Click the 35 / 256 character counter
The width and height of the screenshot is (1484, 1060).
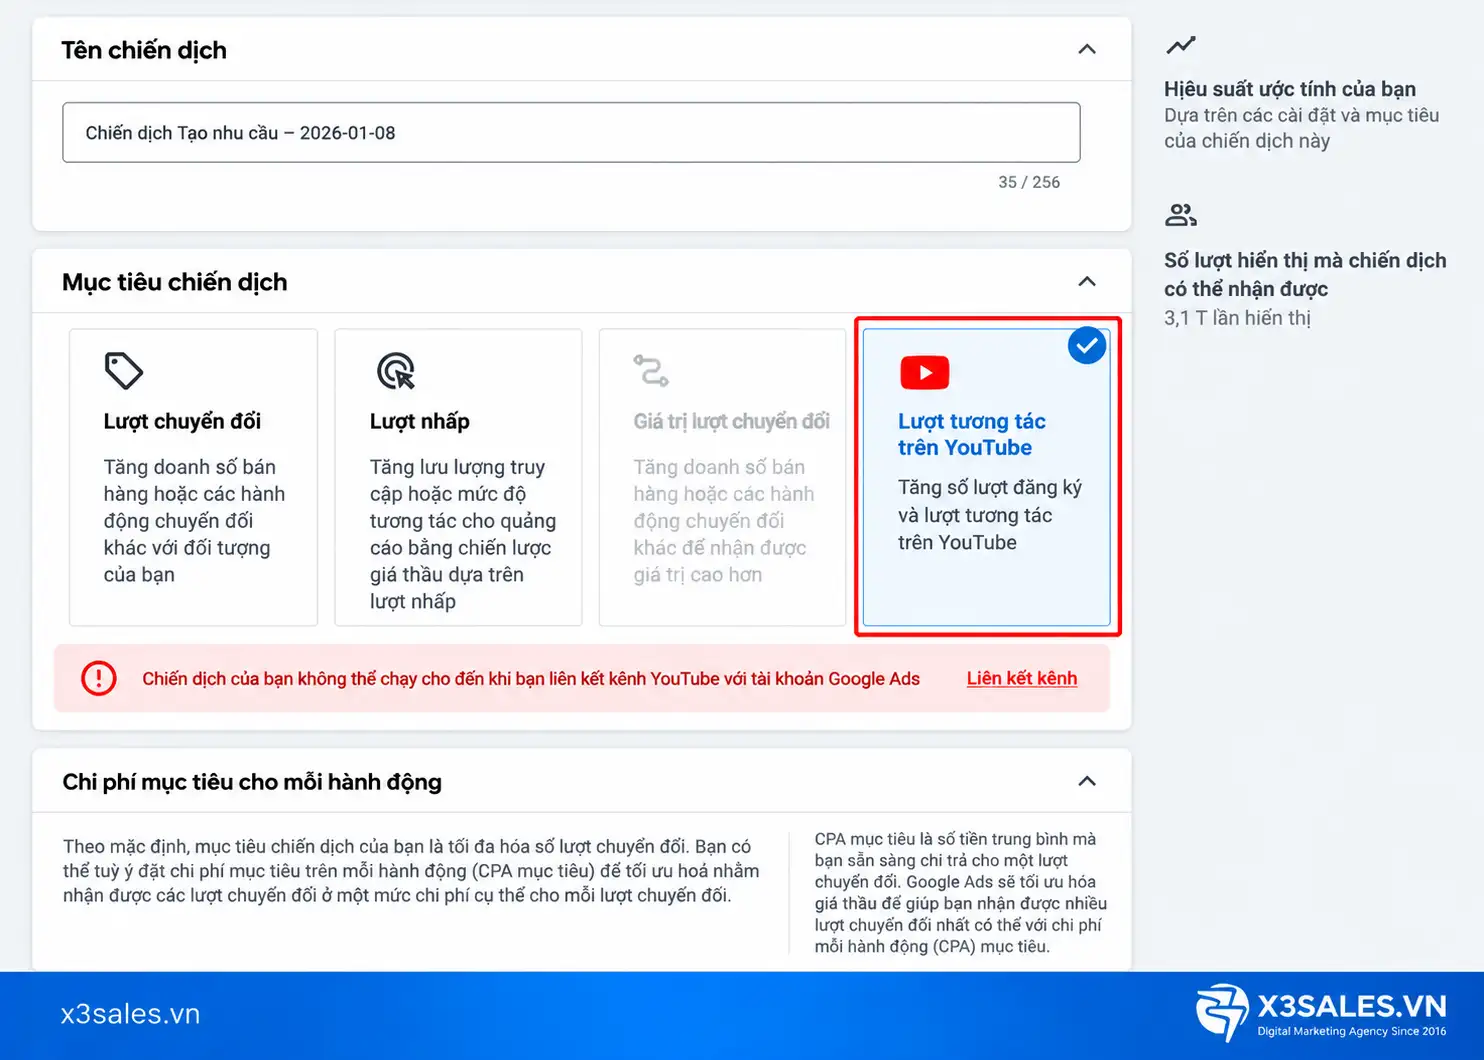click(1029, 182)
